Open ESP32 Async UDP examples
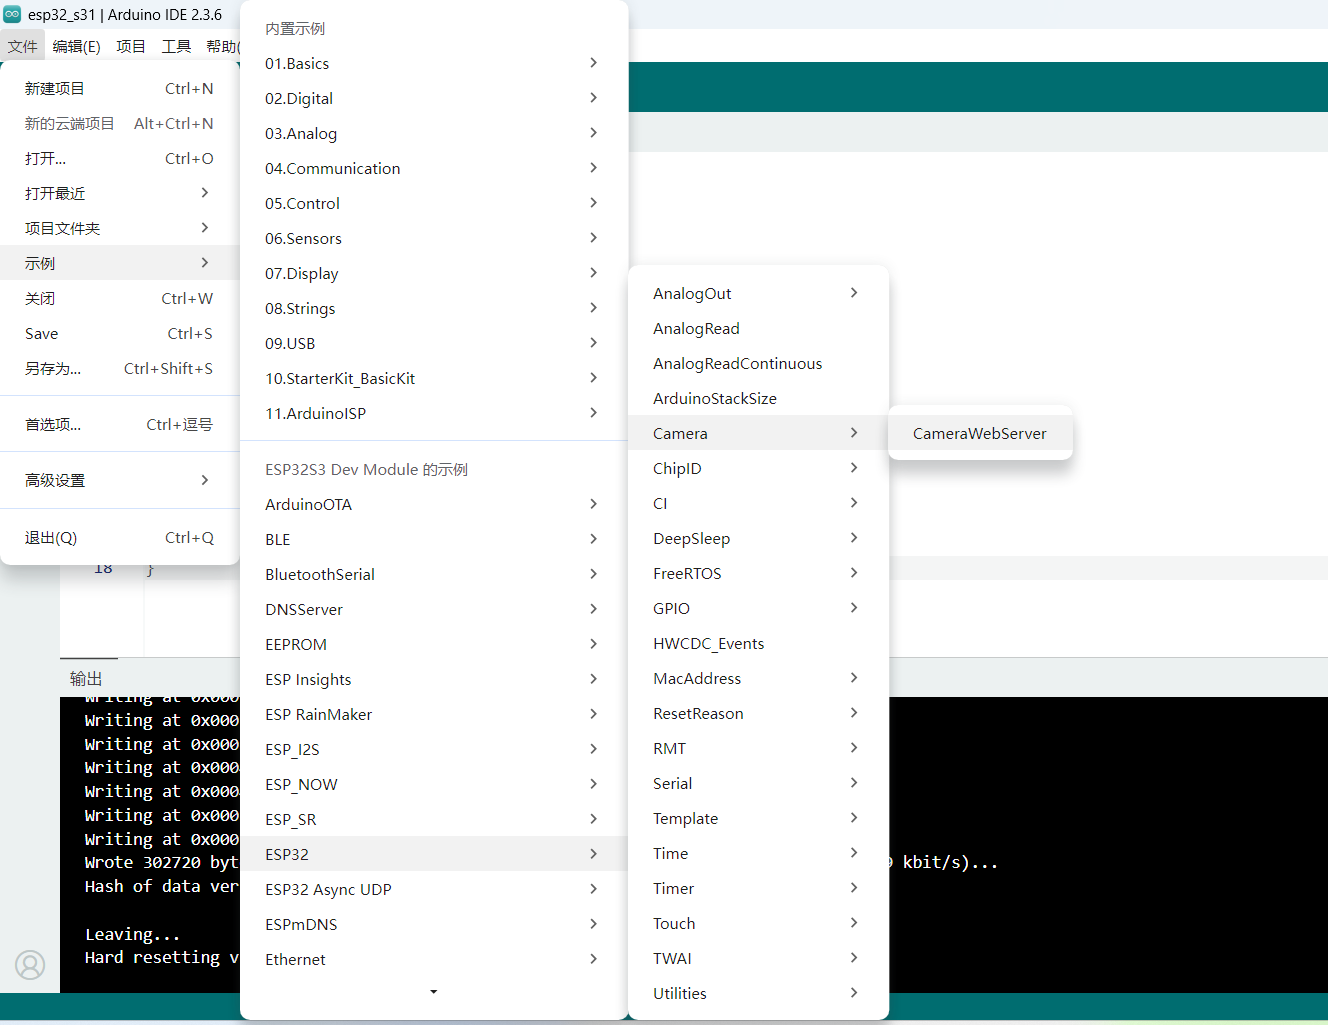The height and width of the screenshot is (1025, 1328). (x=434, y=889)
